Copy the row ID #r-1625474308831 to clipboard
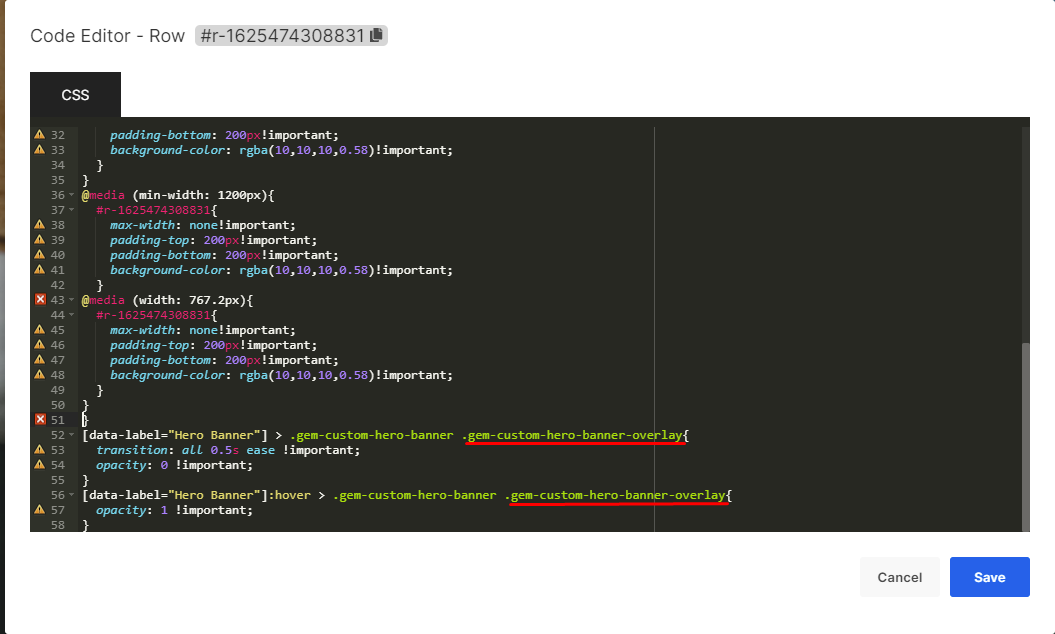 (376, 35)
